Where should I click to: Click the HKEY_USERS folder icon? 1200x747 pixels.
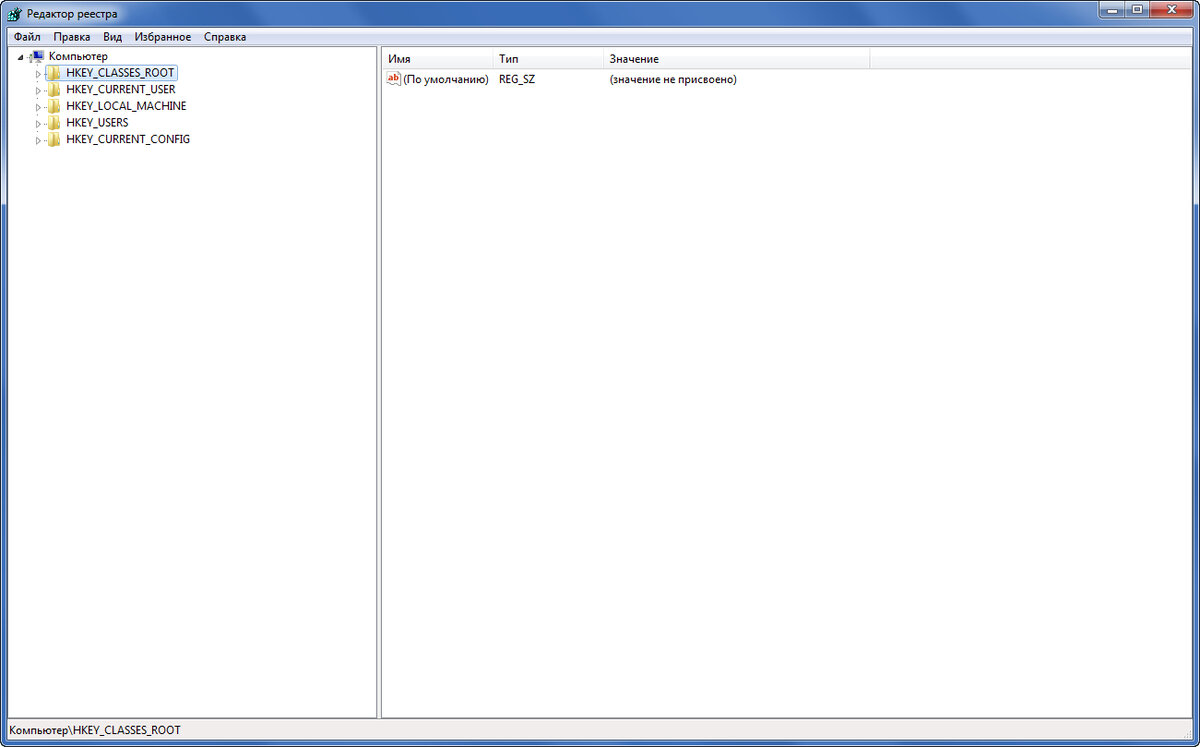[x=54, y=122]
